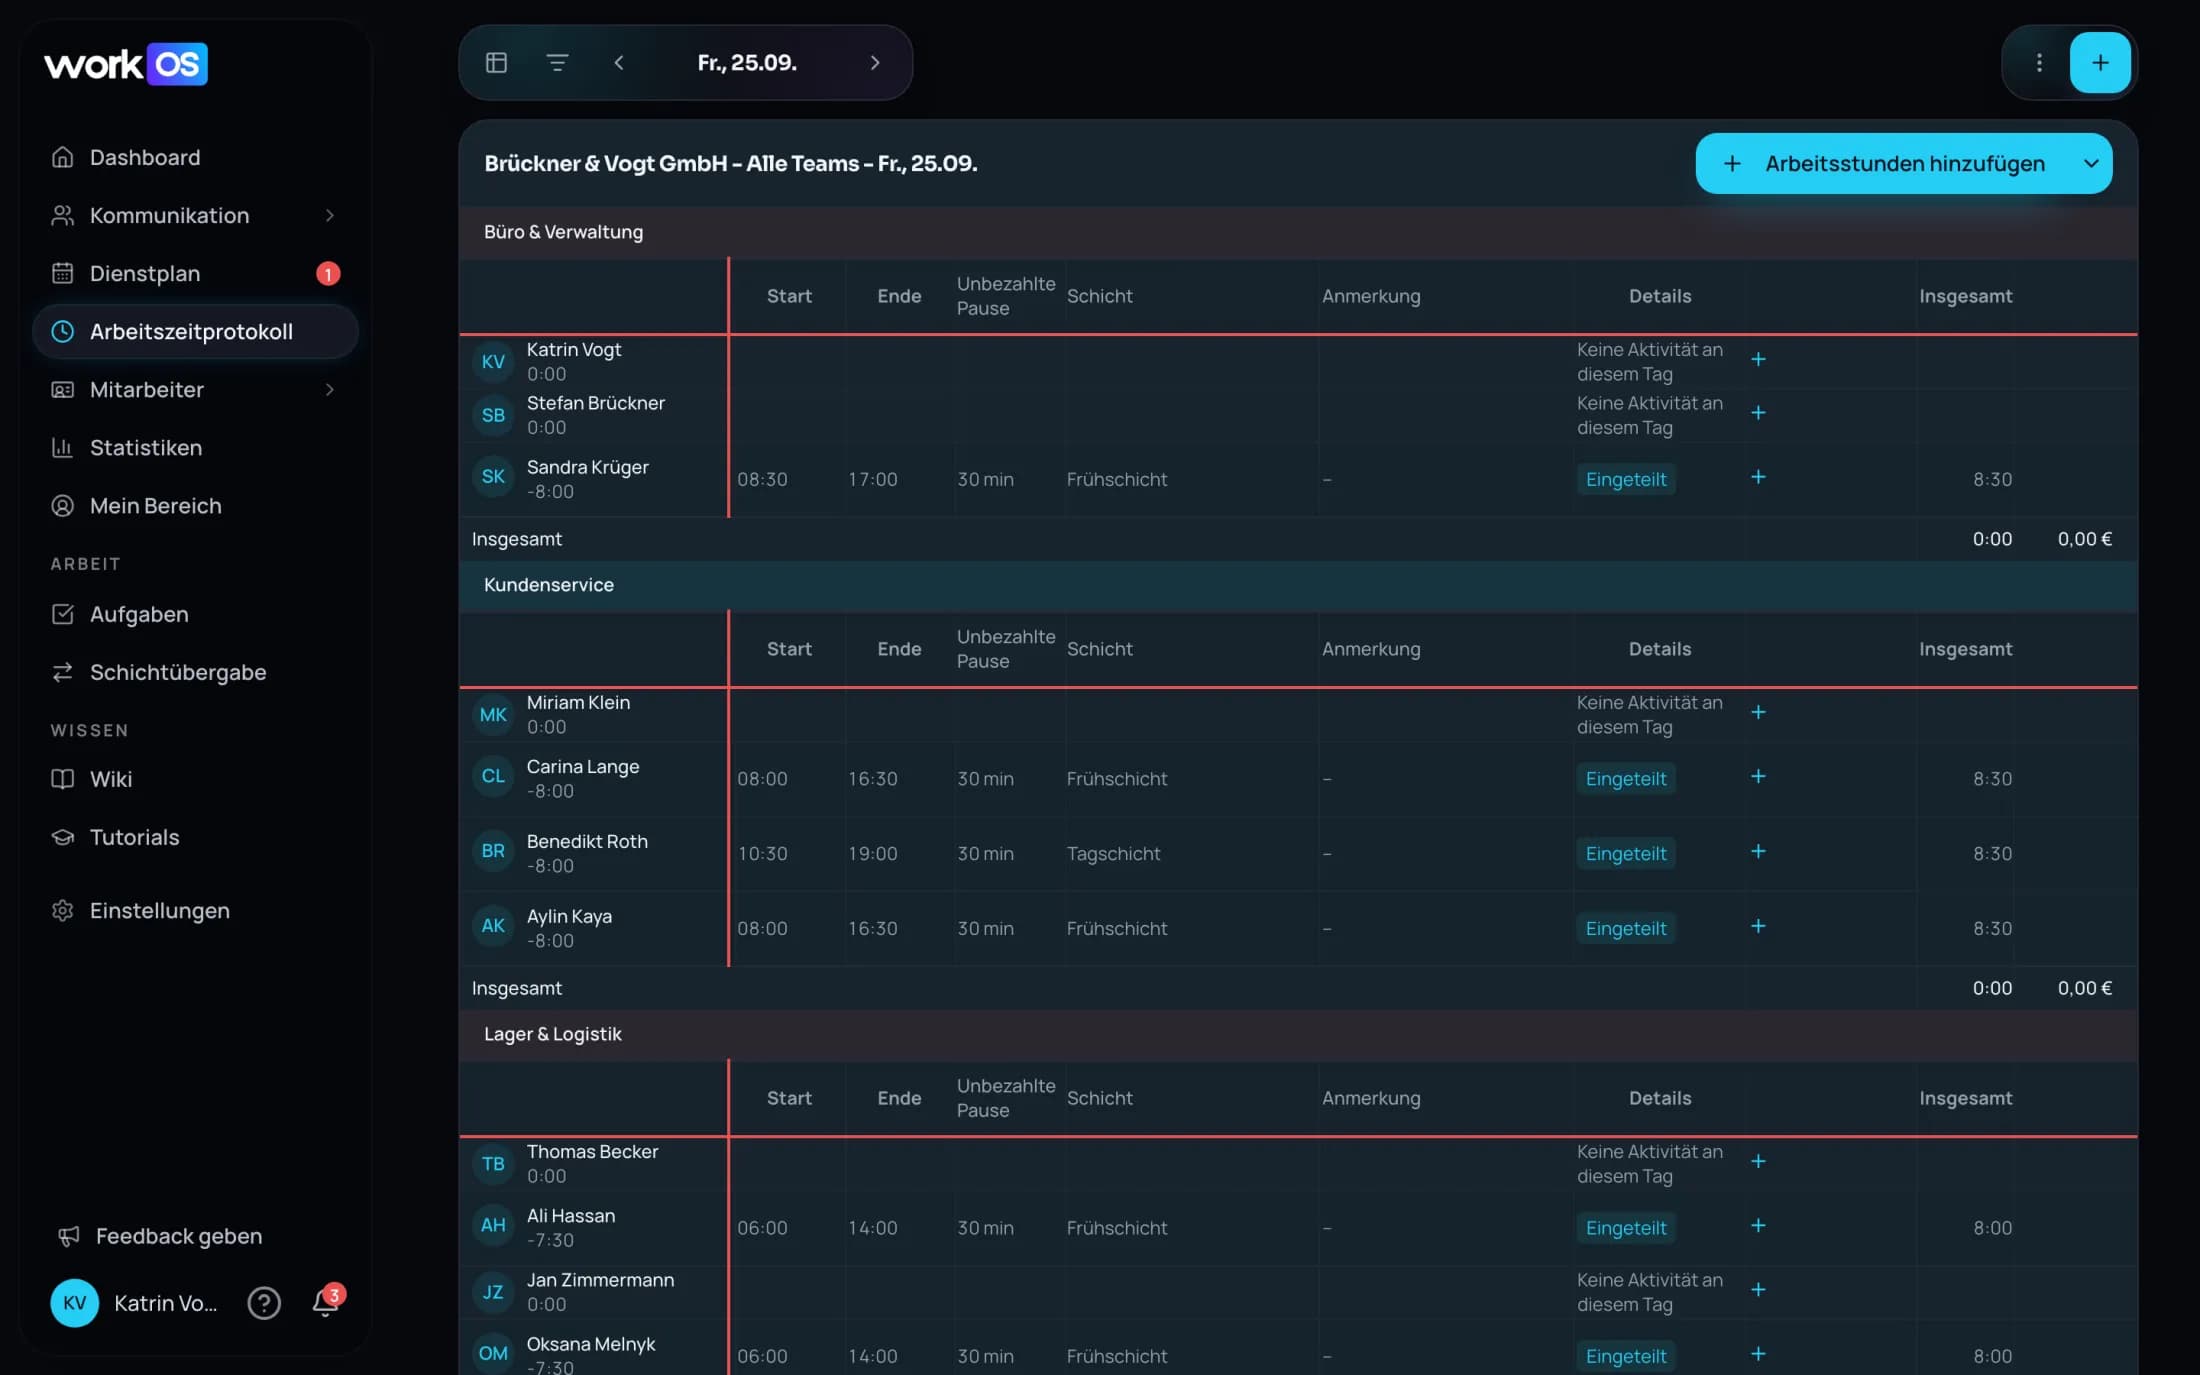Image resolution: width=2200 pixels, height=1375 pixels.
Task: Open Katrin Vo... user profile avatar
Action: 74,1303
